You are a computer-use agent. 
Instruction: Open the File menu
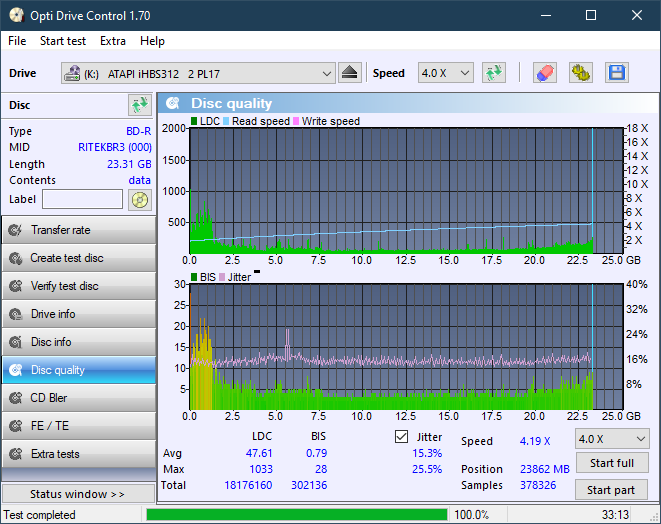click(17, 41)
